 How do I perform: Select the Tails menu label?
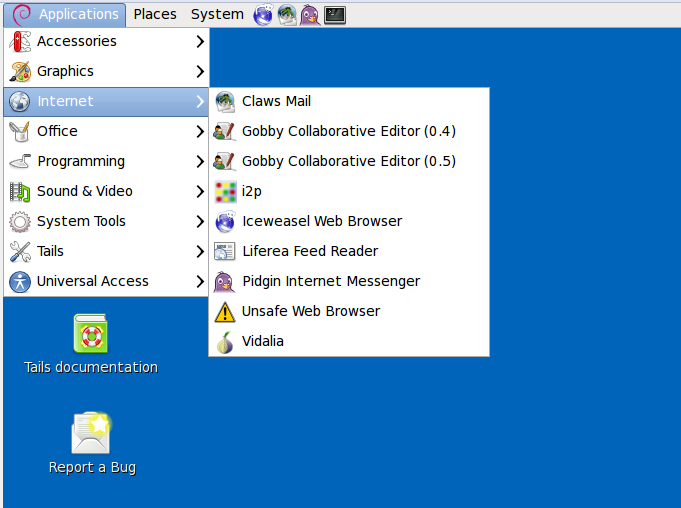(50, 251)
